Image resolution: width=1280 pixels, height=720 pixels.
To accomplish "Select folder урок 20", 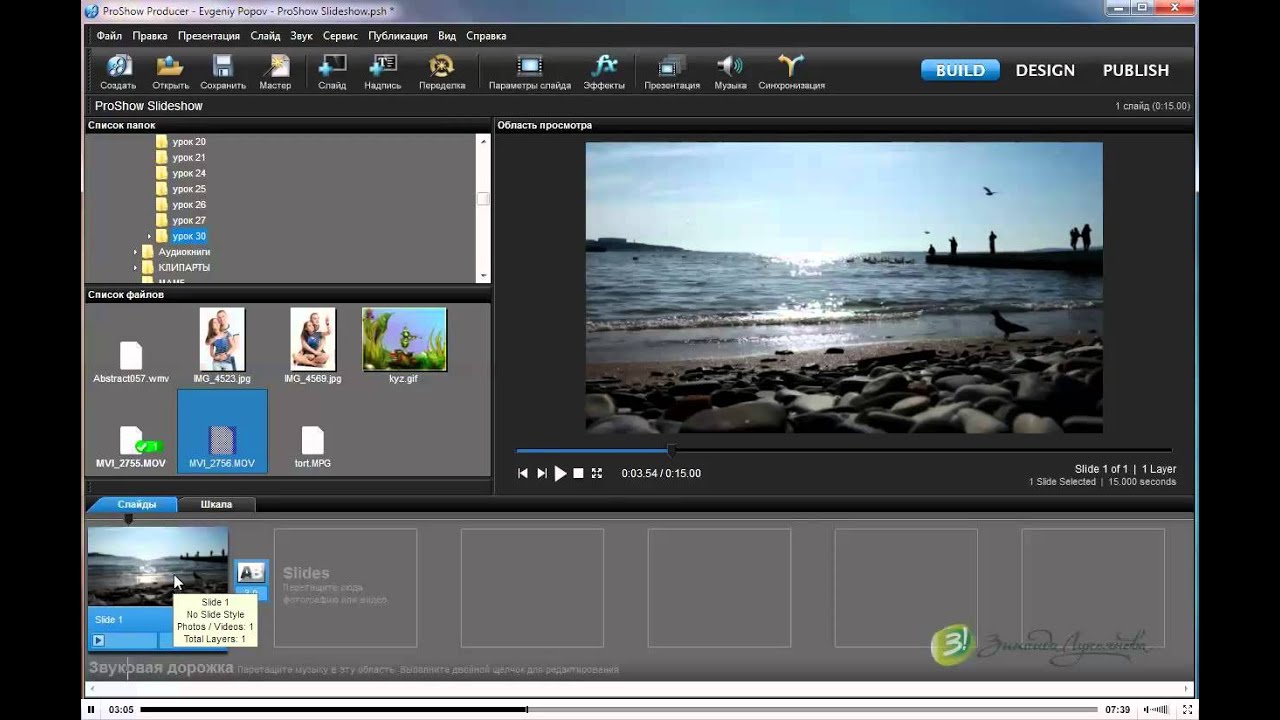I will 188,142.
